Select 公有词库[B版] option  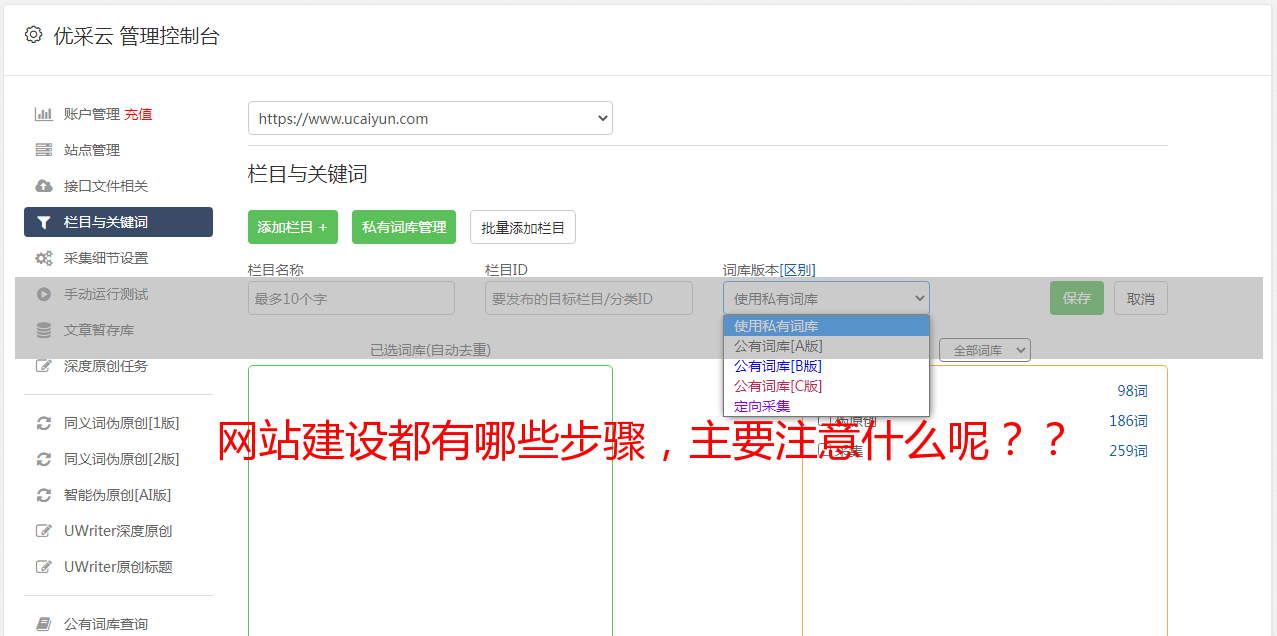[826, 366]
